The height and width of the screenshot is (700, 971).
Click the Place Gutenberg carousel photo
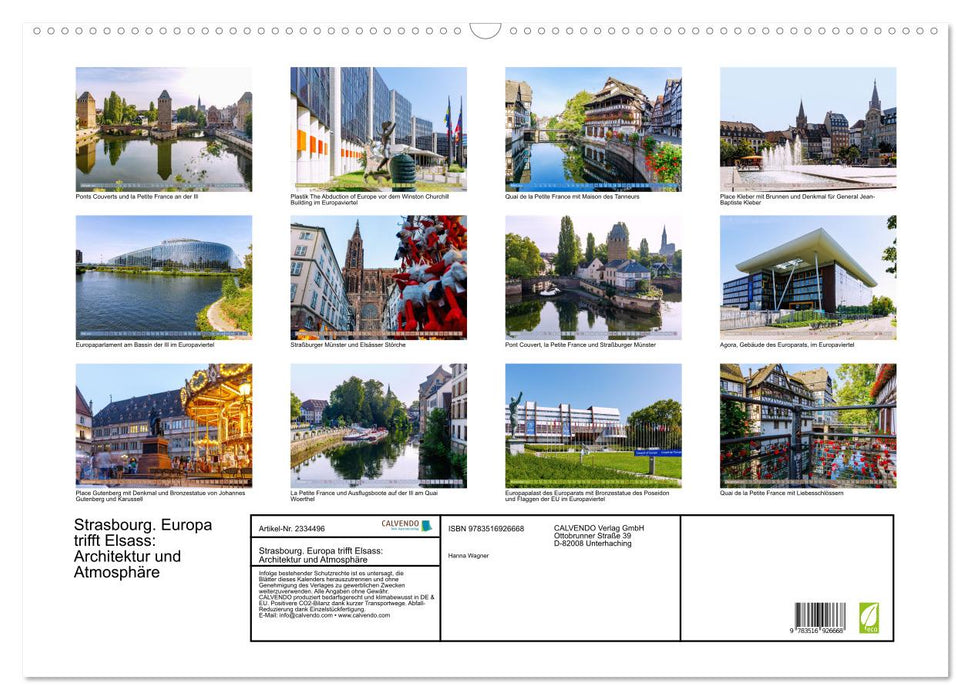pos(163,426)
